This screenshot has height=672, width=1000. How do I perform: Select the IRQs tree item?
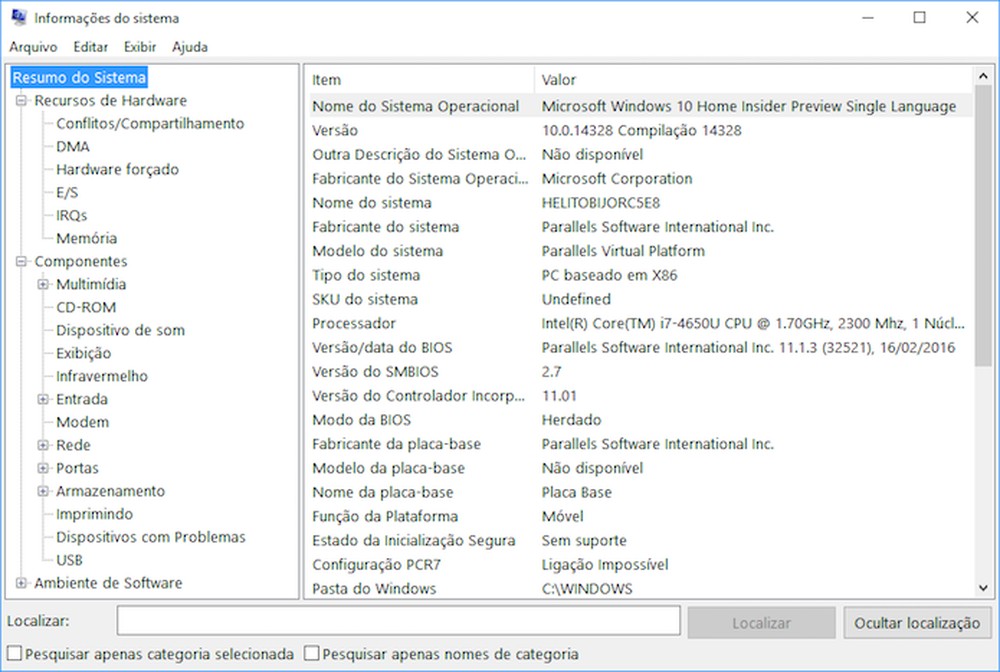tap(71, 215)
